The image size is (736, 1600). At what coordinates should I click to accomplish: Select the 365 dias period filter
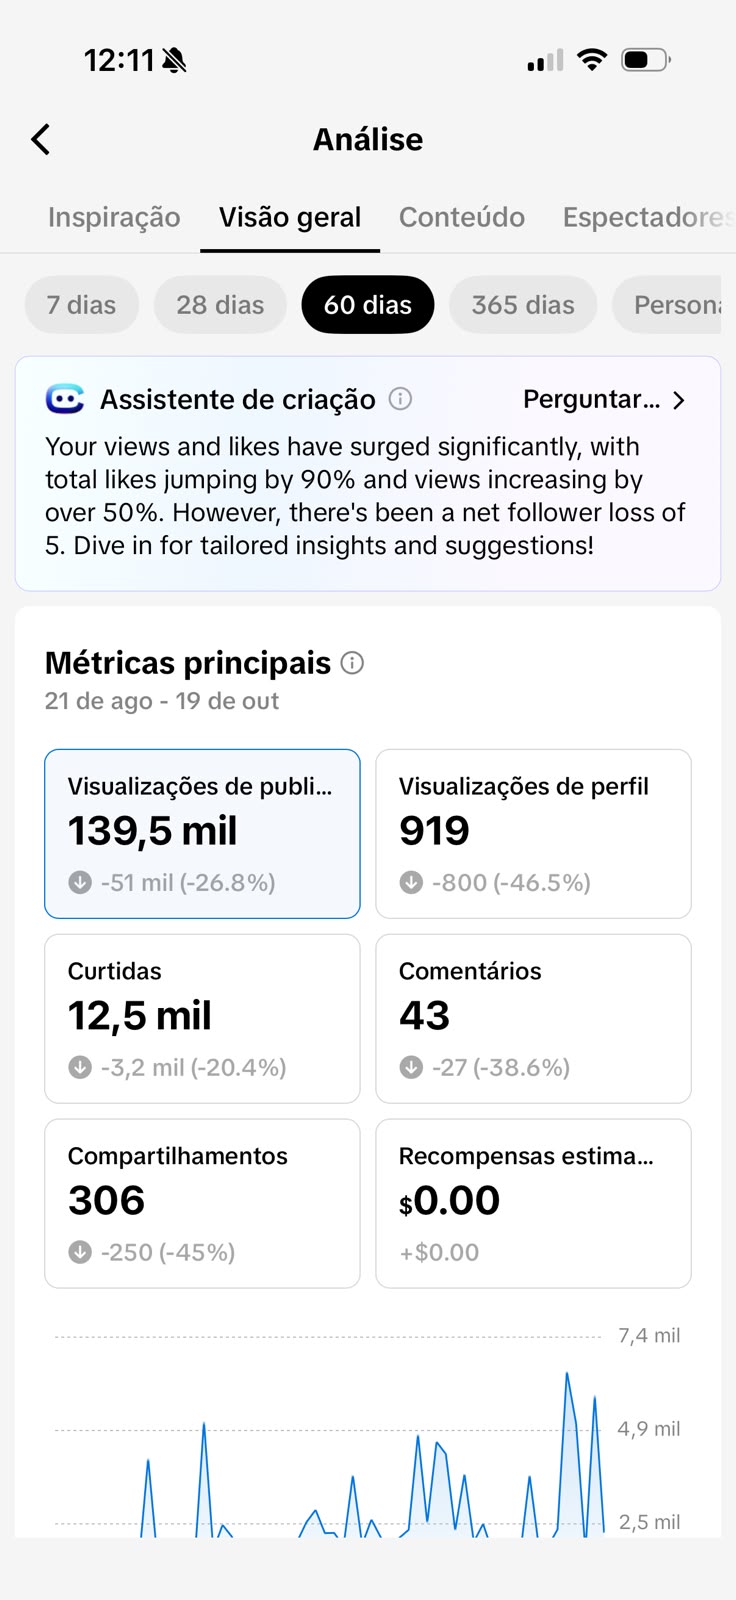pos(523,304)
